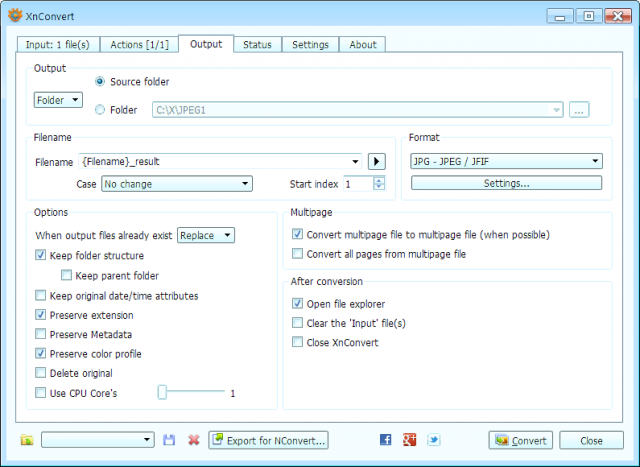
Task: Click Export for NConvert... button
Action: (x=268, y=440)
